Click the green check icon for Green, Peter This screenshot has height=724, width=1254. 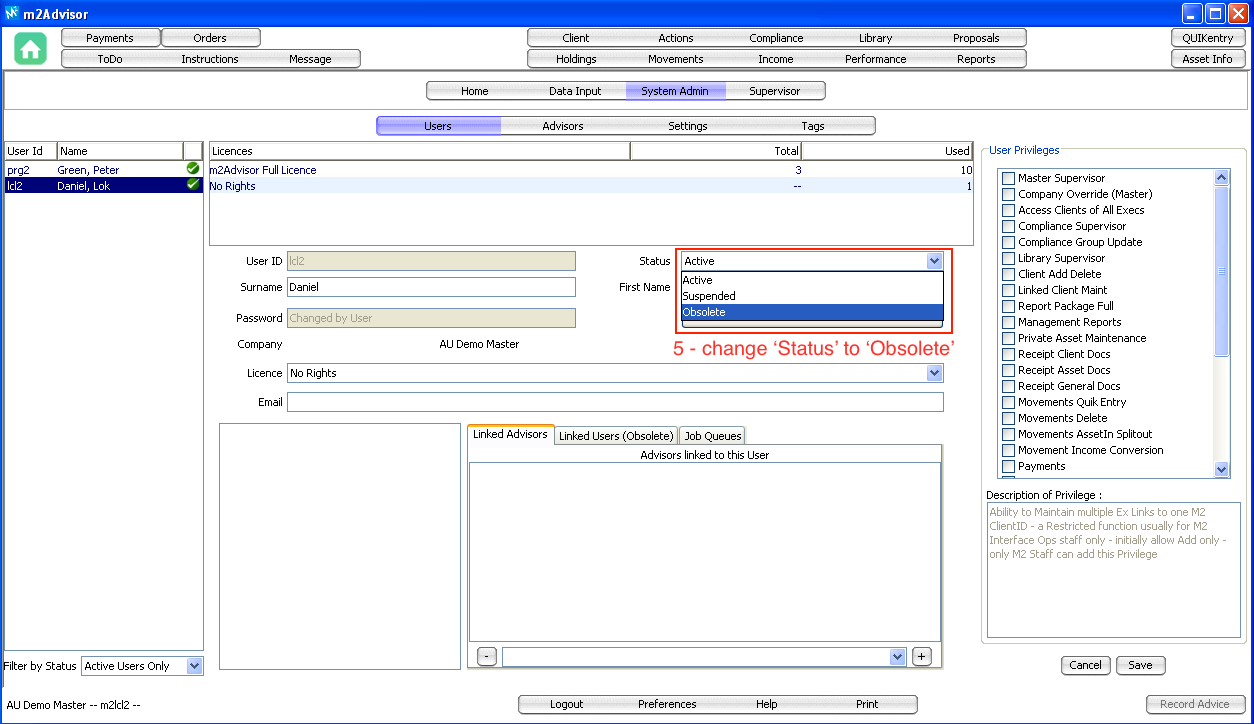click(193, 169)
